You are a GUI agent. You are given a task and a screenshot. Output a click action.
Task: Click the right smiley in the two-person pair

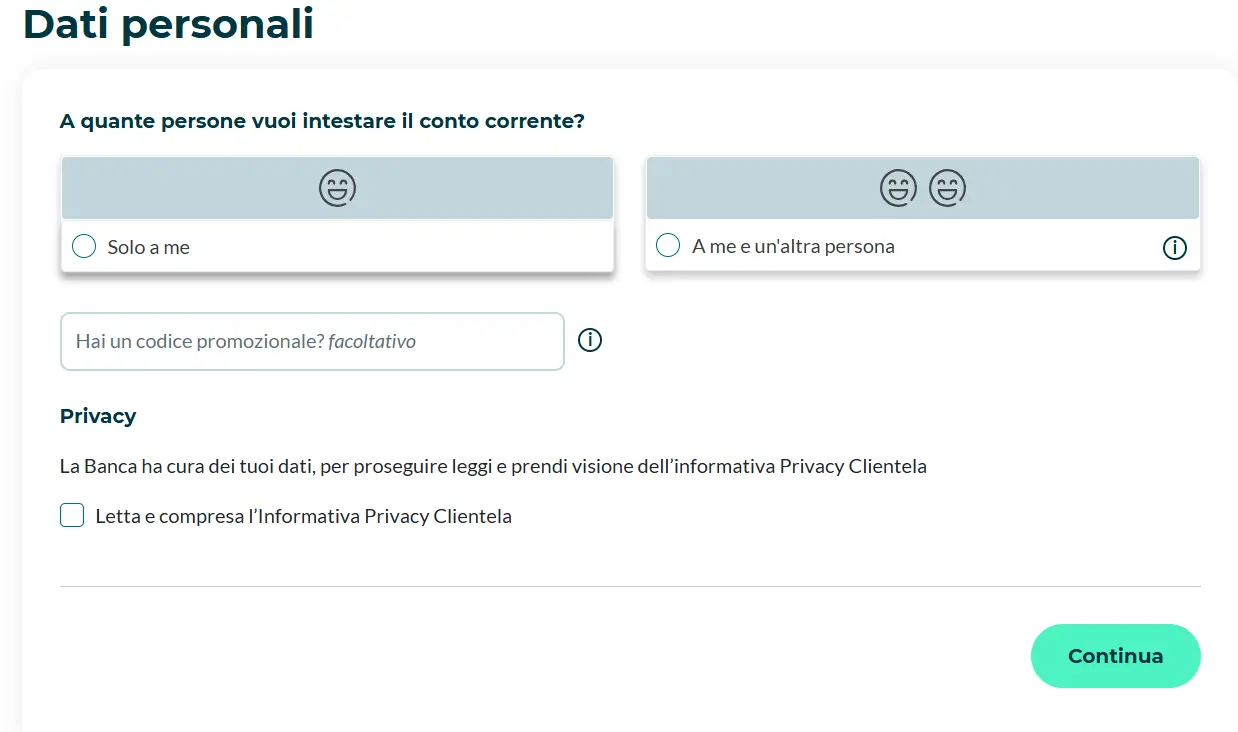[947, 188]
